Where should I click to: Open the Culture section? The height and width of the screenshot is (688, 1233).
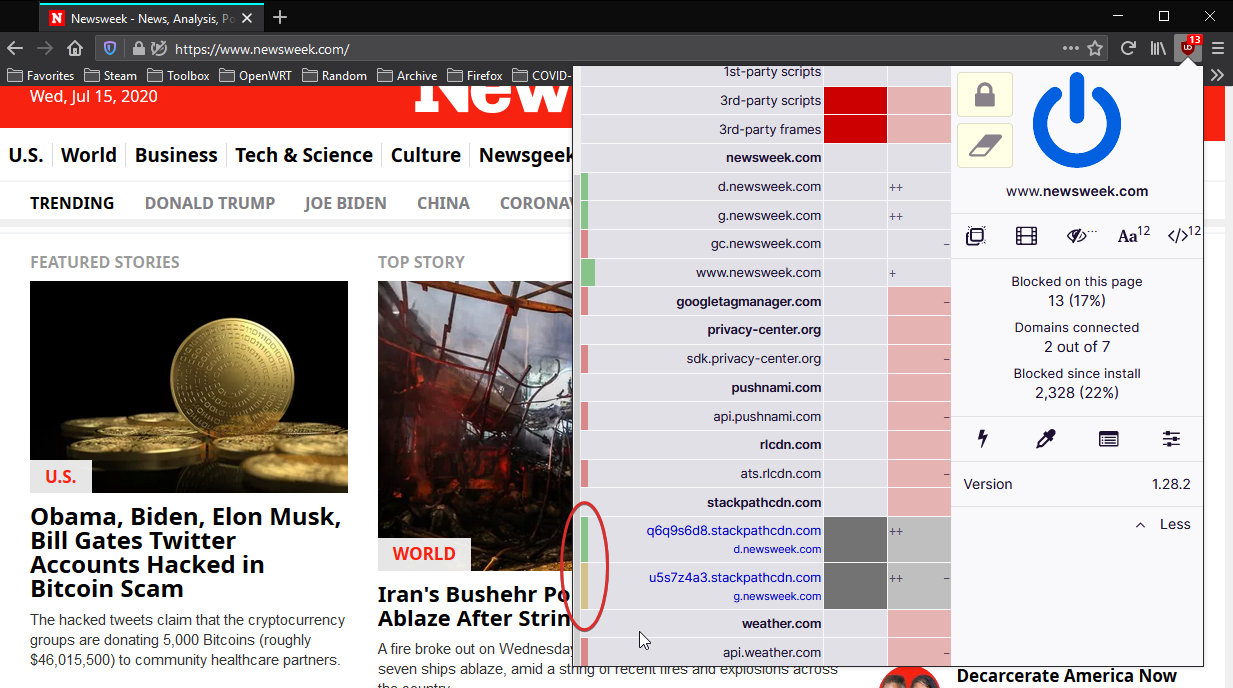pyautogui.click(x=426, y=155)
